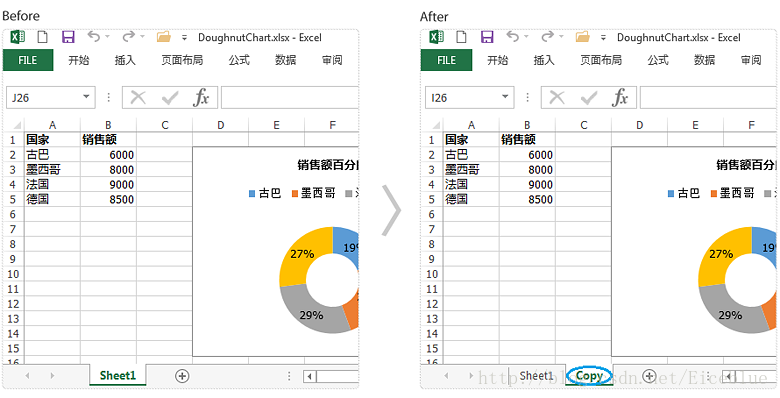Create new document icon in After window
780x398 pixels.
(463, 37)
